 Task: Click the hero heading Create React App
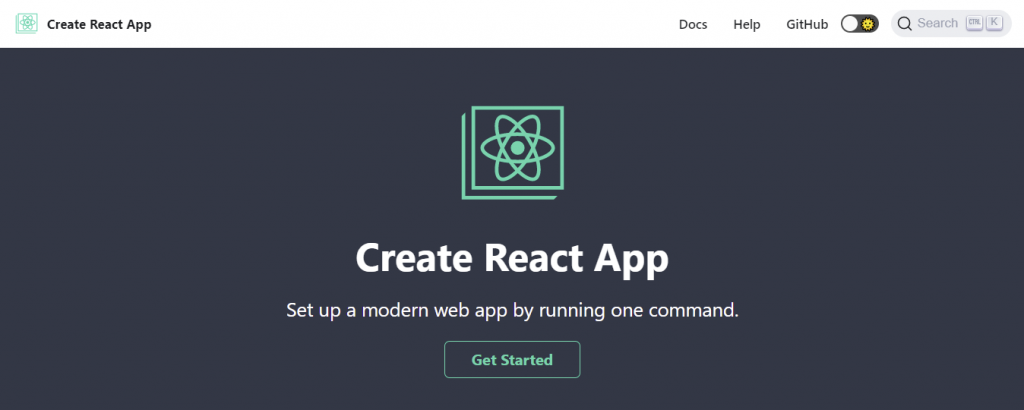coord(512,259)
